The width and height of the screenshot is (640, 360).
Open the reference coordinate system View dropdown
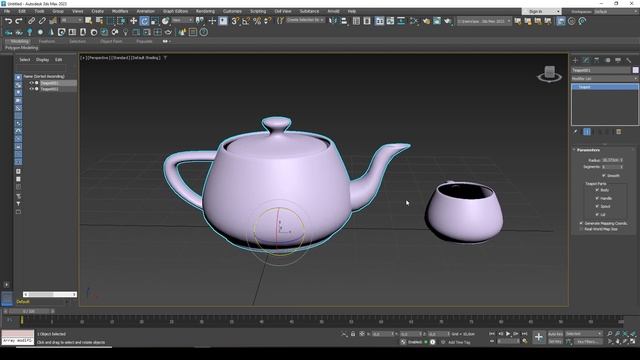[182, 20]
